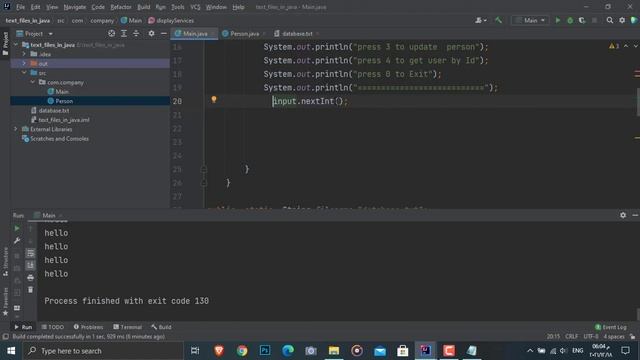Click the print icon in the Run console
This screenshot has width=640, height=360.
pos(31,278)
